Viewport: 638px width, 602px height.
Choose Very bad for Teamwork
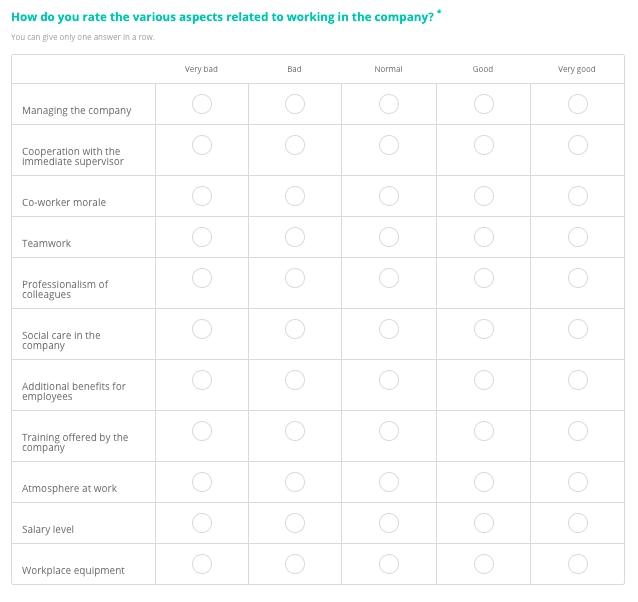tap(202, 237)
